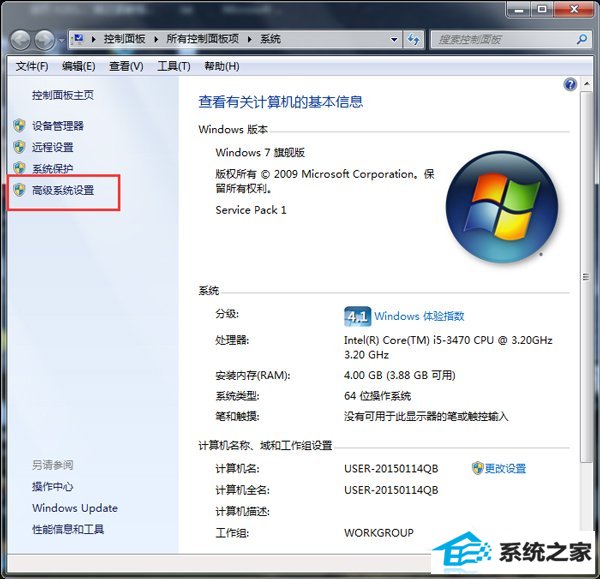Open 性能信息和工具 link
This screenshot has width=600, height=579.
(68, 530)
